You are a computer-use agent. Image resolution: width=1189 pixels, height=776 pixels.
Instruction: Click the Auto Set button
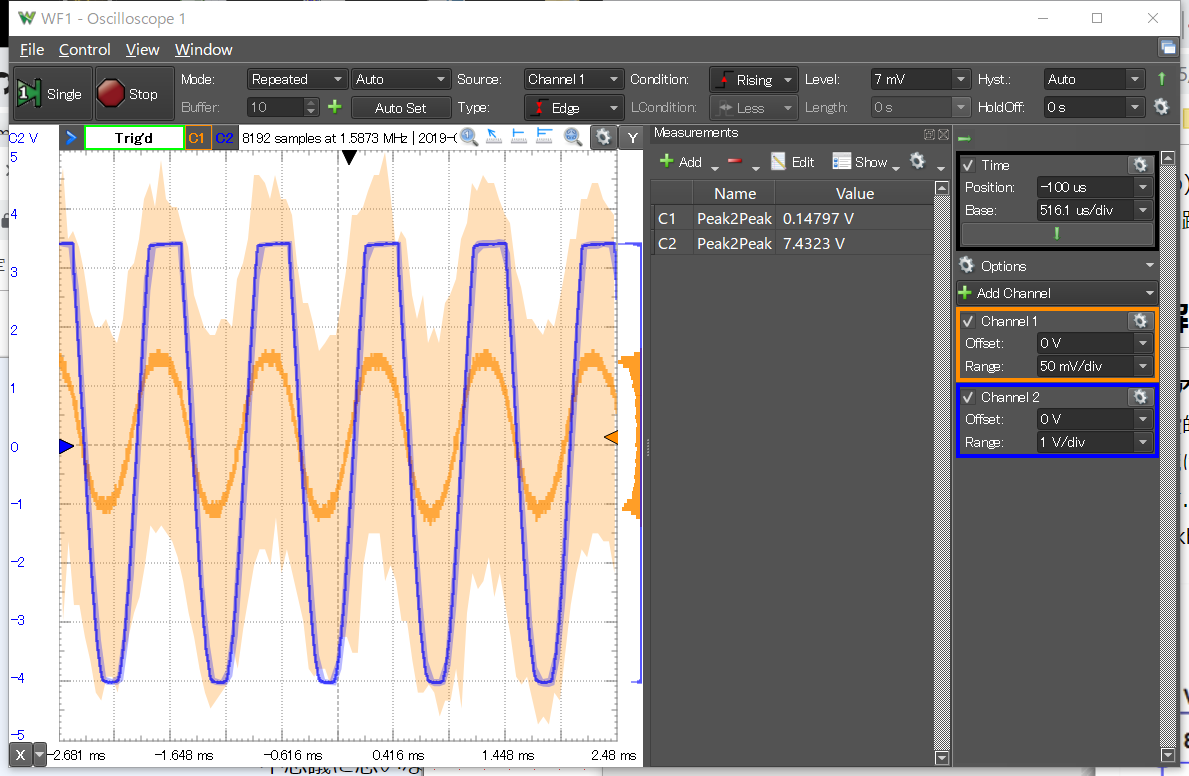(x=400, y=107)
